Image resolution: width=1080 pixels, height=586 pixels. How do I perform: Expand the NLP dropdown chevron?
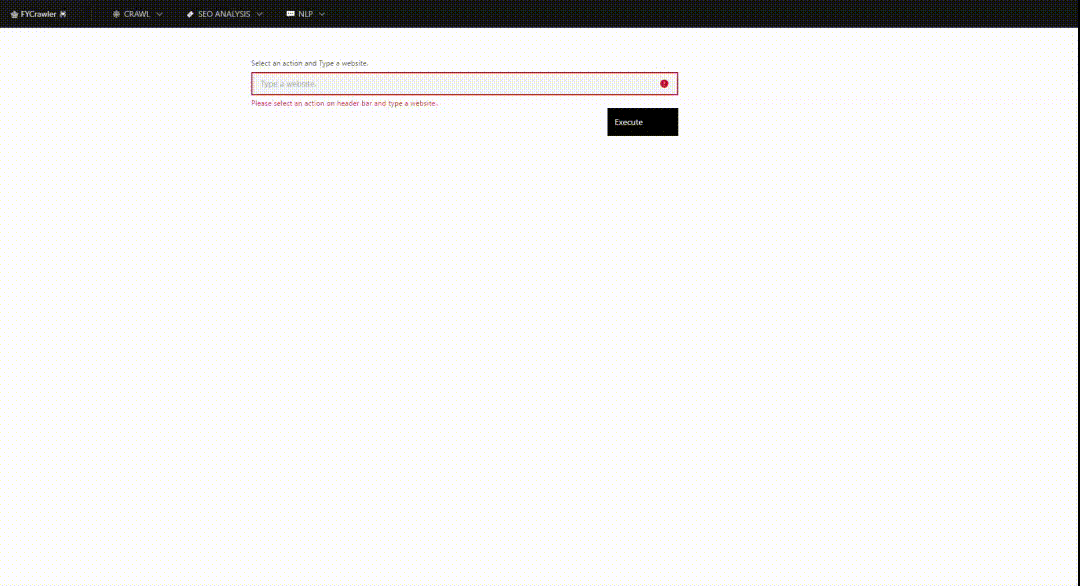pyautogui.click(x=322, y=14)
